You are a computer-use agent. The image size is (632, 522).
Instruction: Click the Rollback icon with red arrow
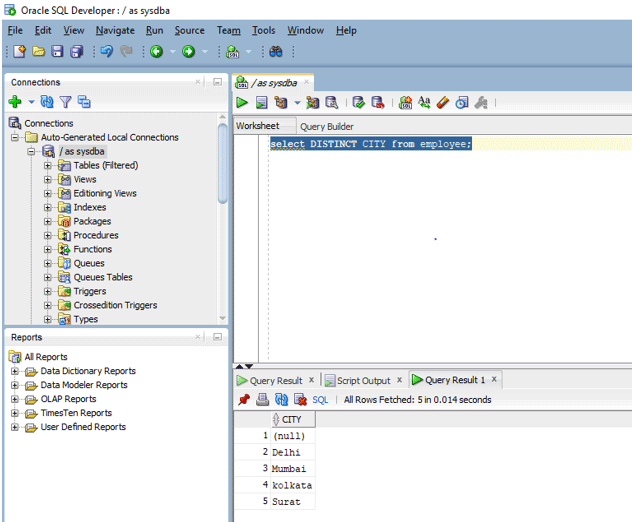coord(378,103)
